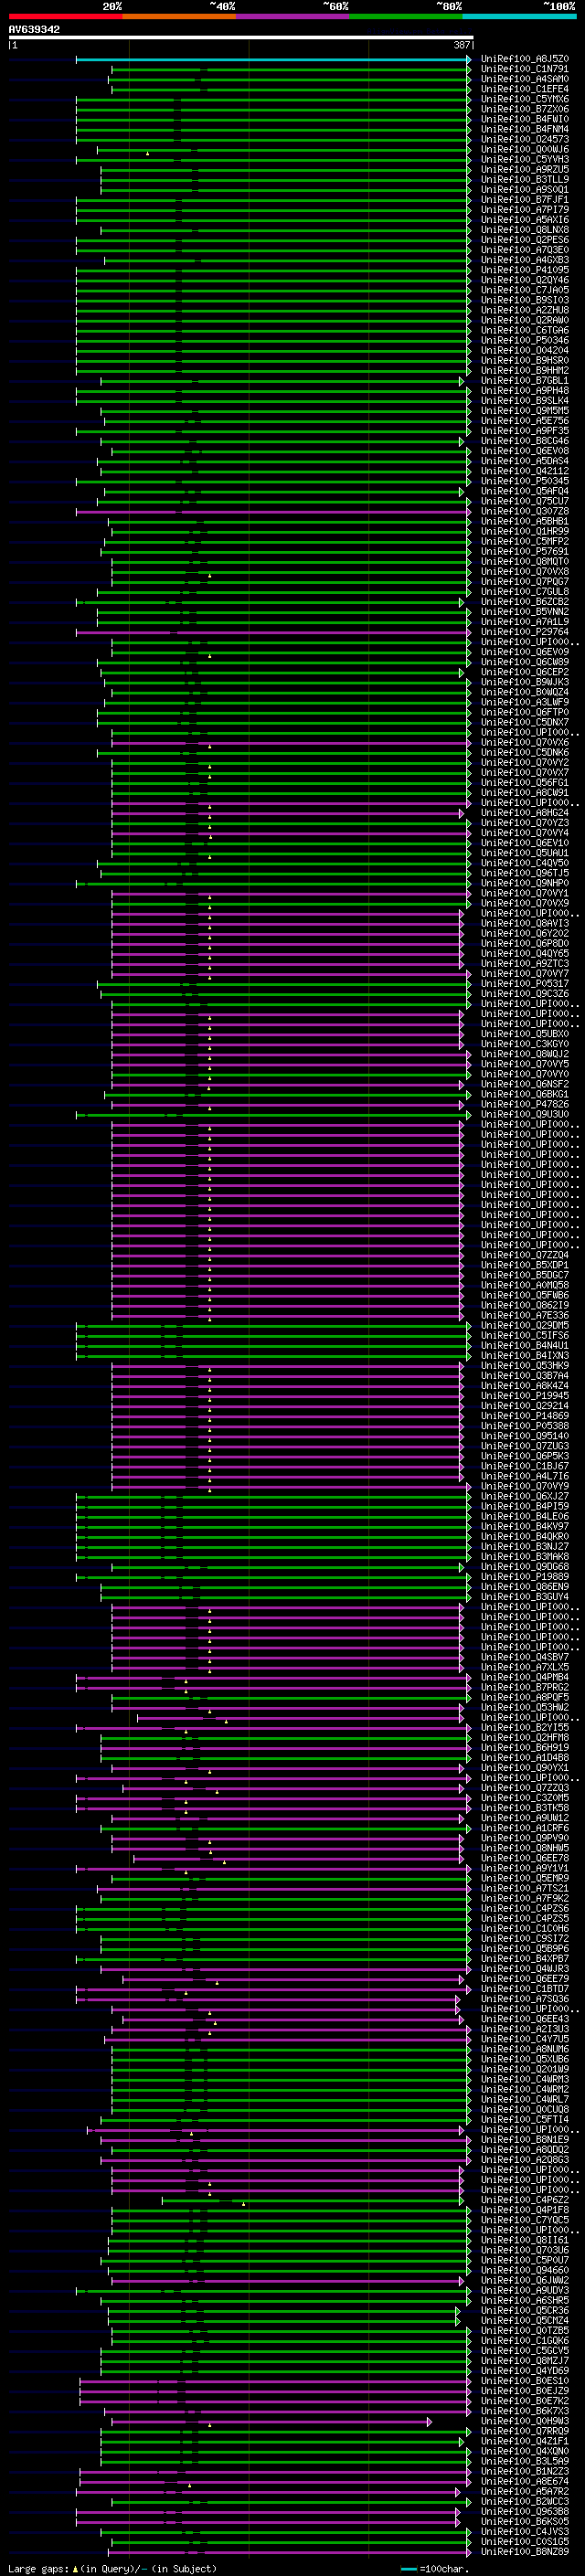Viewport: 585px width, 2576px height.
Task: Select hit UniRef100_C5YMX6
Action: [525, 99]
